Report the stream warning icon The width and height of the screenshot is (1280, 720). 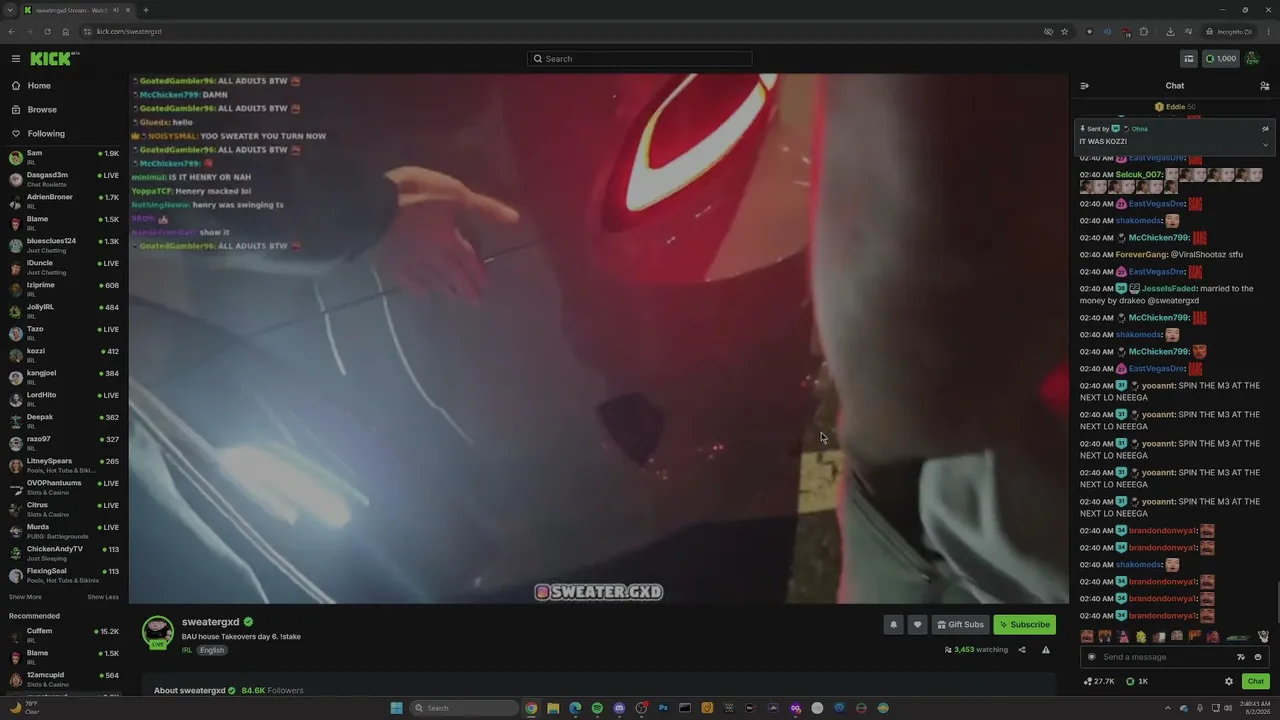tap(1046, 650)
